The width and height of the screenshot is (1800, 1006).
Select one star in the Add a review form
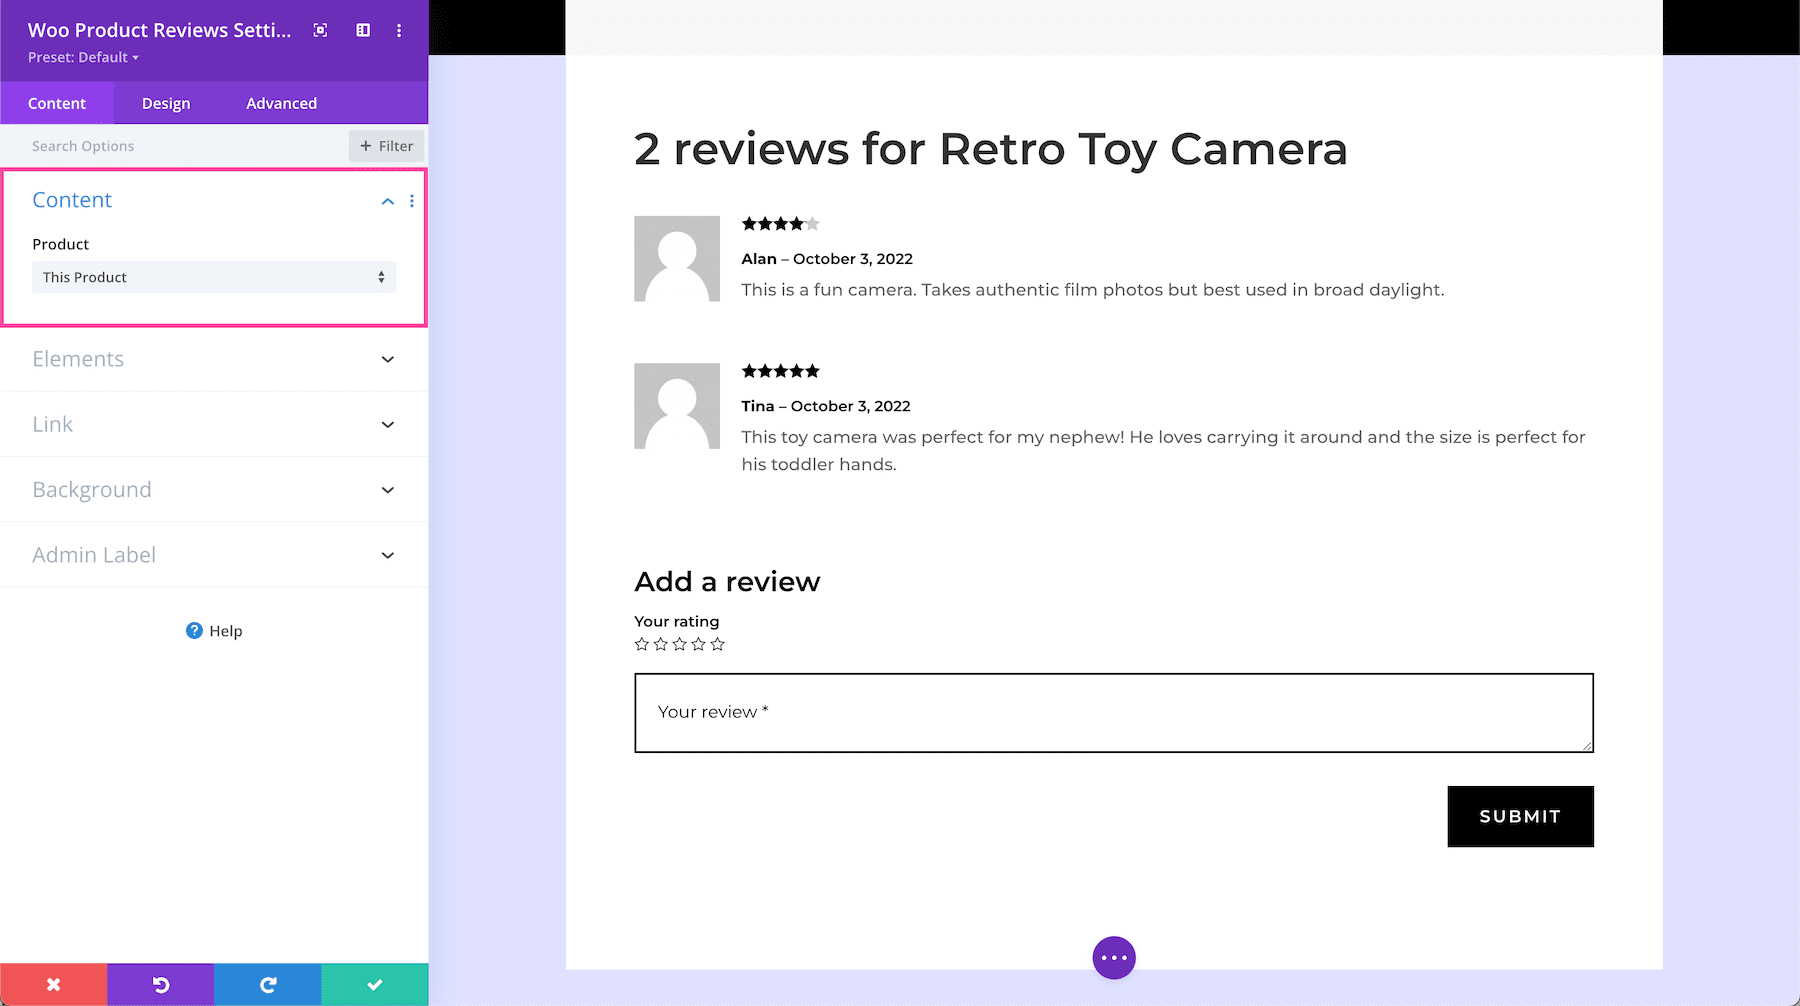coord(642,644)
